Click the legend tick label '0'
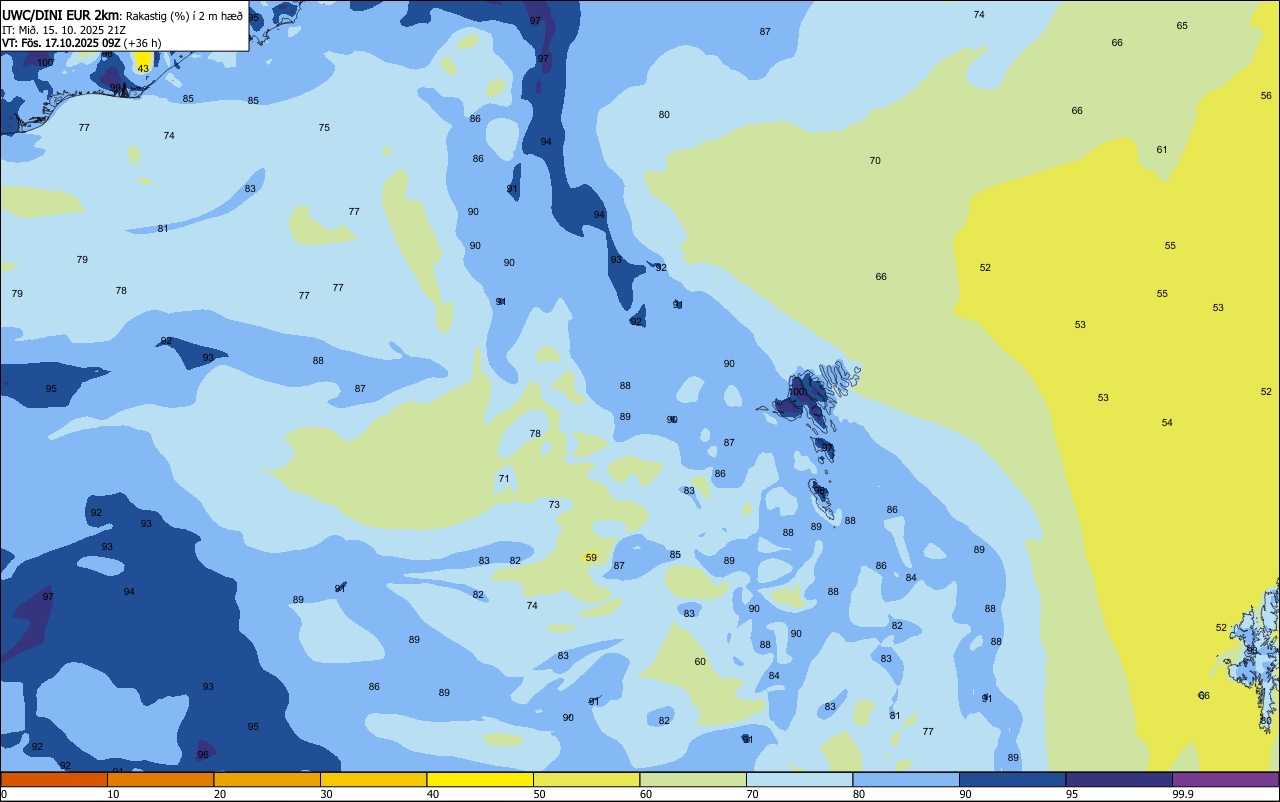Image resolution: width=1280 pixels, height=802 pixels. click(x=4, y=794)
